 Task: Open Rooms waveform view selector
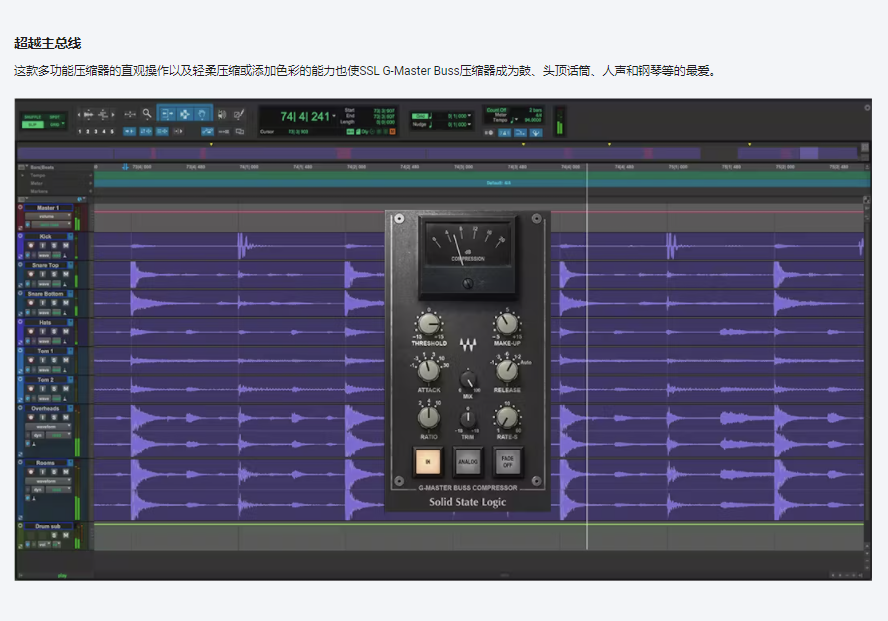click(x=48, y=481)
